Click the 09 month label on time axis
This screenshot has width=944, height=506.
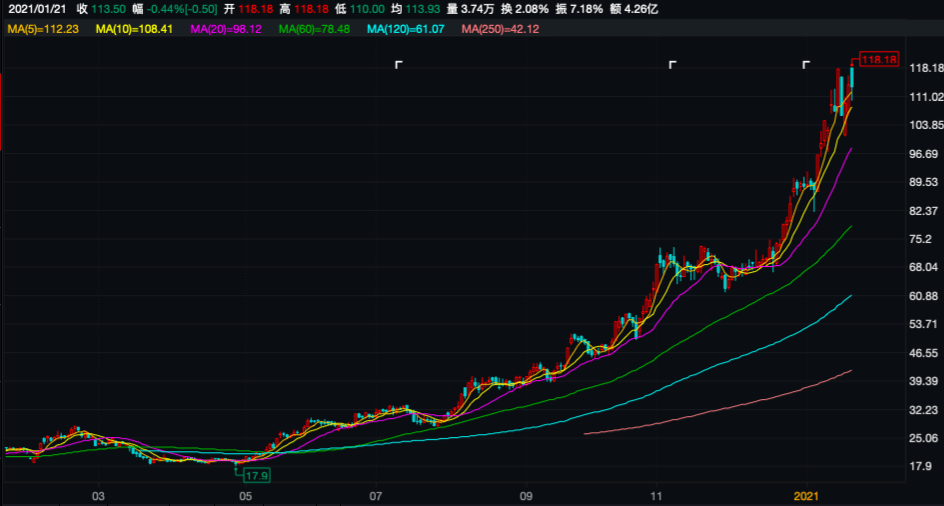[526, 496]
